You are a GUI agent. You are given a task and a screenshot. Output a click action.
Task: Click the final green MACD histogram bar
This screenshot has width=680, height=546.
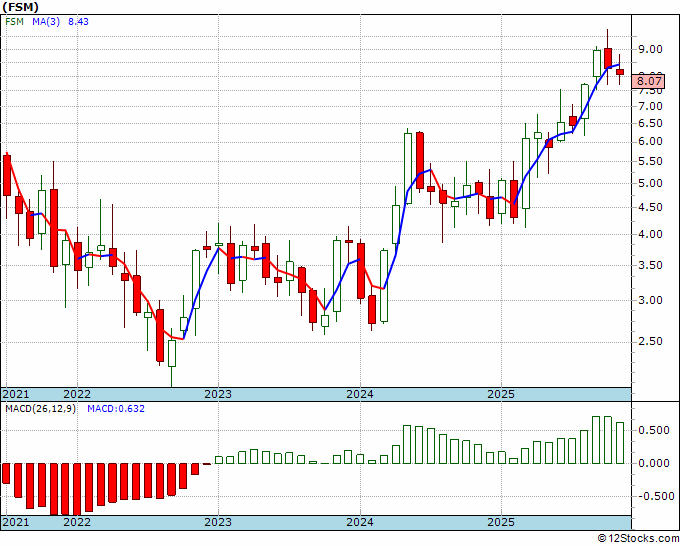tap(620, 443)
